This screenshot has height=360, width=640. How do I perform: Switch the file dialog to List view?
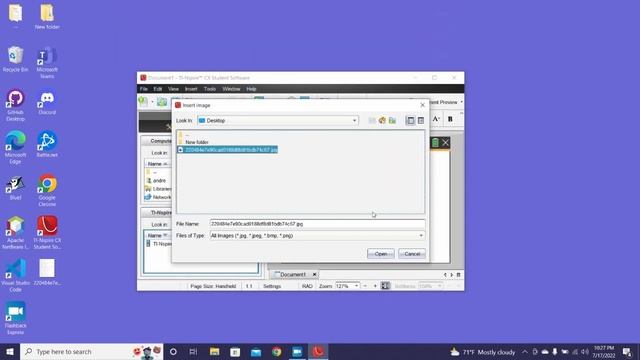click(x=410, y=120)
